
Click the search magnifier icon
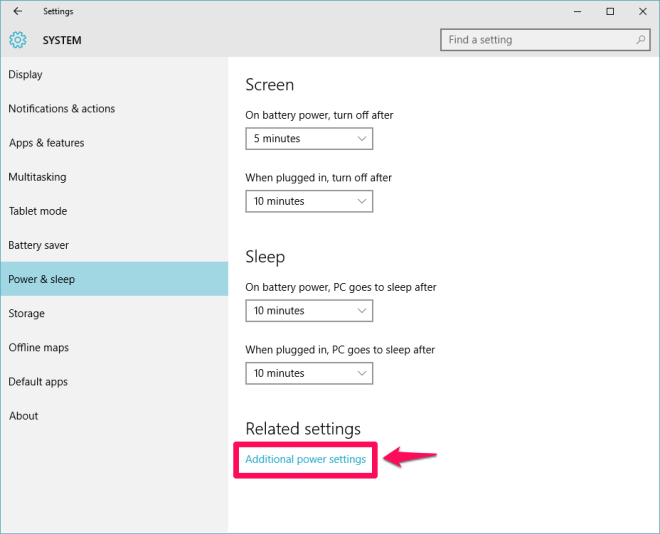coord(640,40)
